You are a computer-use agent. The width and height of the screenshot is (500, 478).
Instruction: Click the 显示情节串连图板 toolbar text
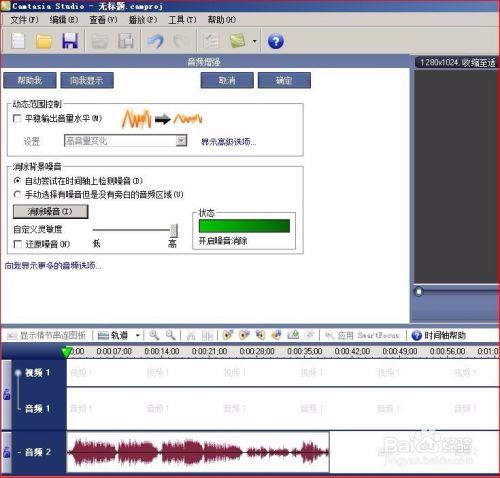(x=53, y=335)
